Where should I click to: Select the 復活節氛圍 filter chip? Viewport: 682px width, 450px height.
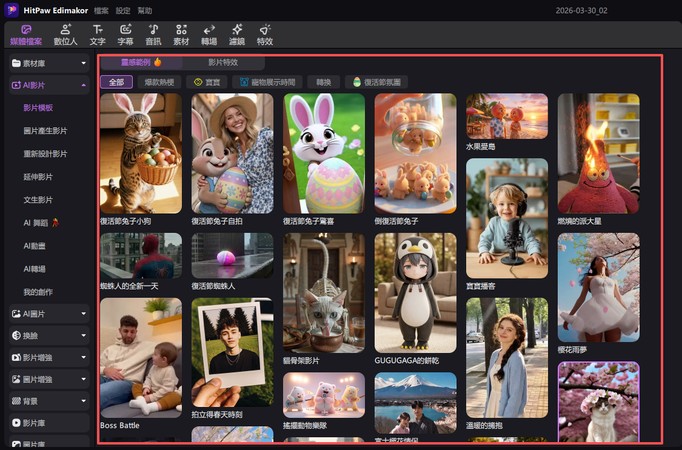tap(374, 82)
